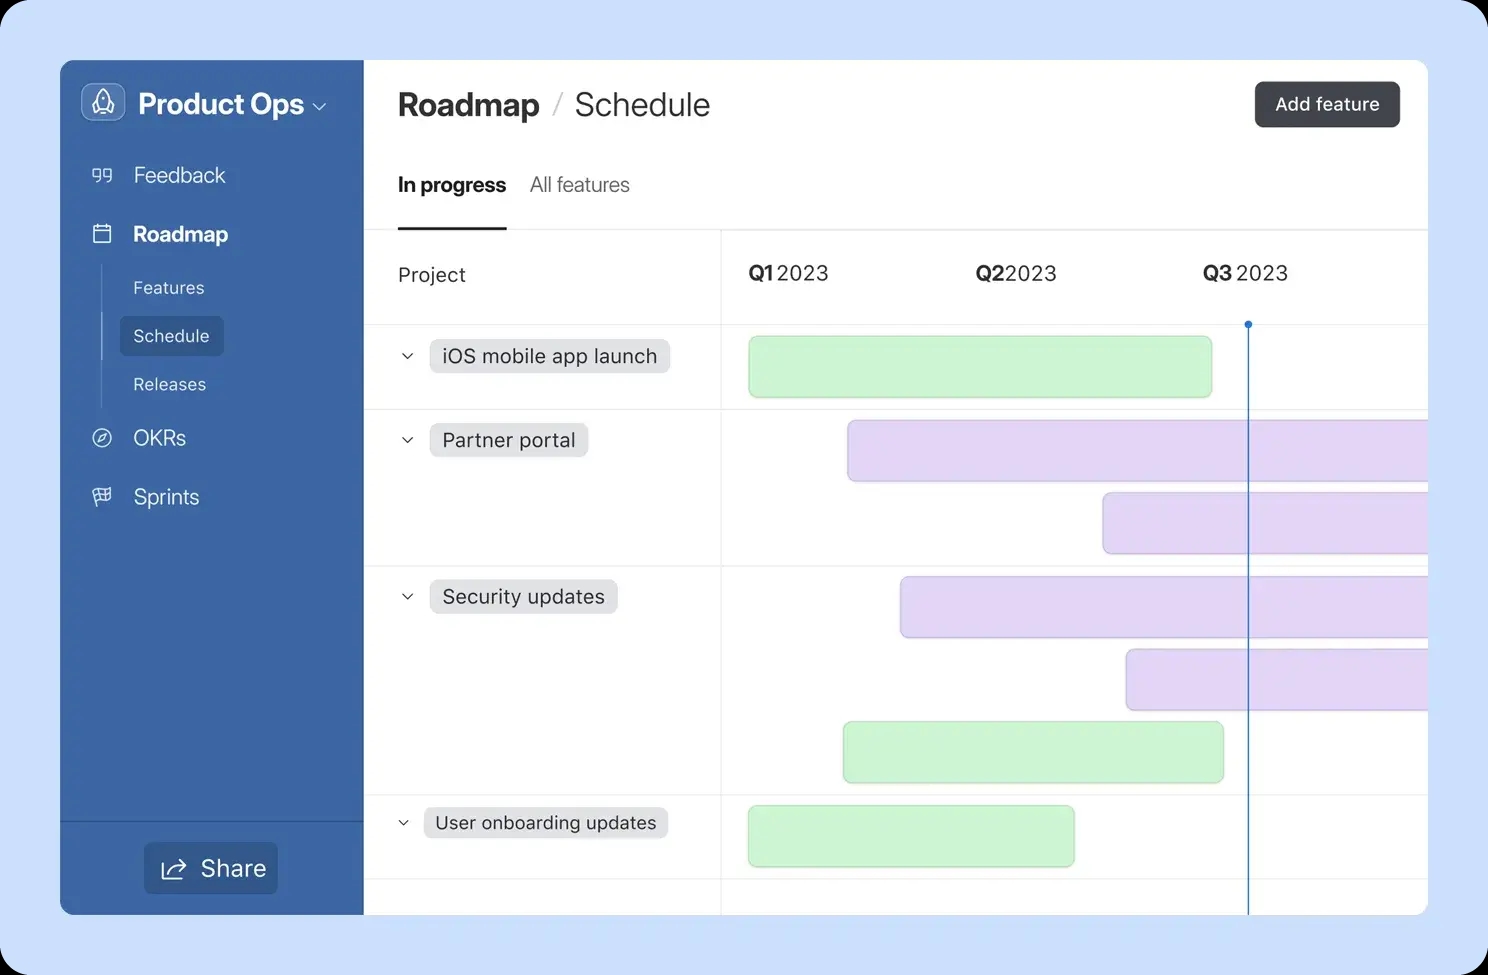Select the green Security updates bar
Viewport: 1488px width, 975px height.
click(x=1033, y=752)
